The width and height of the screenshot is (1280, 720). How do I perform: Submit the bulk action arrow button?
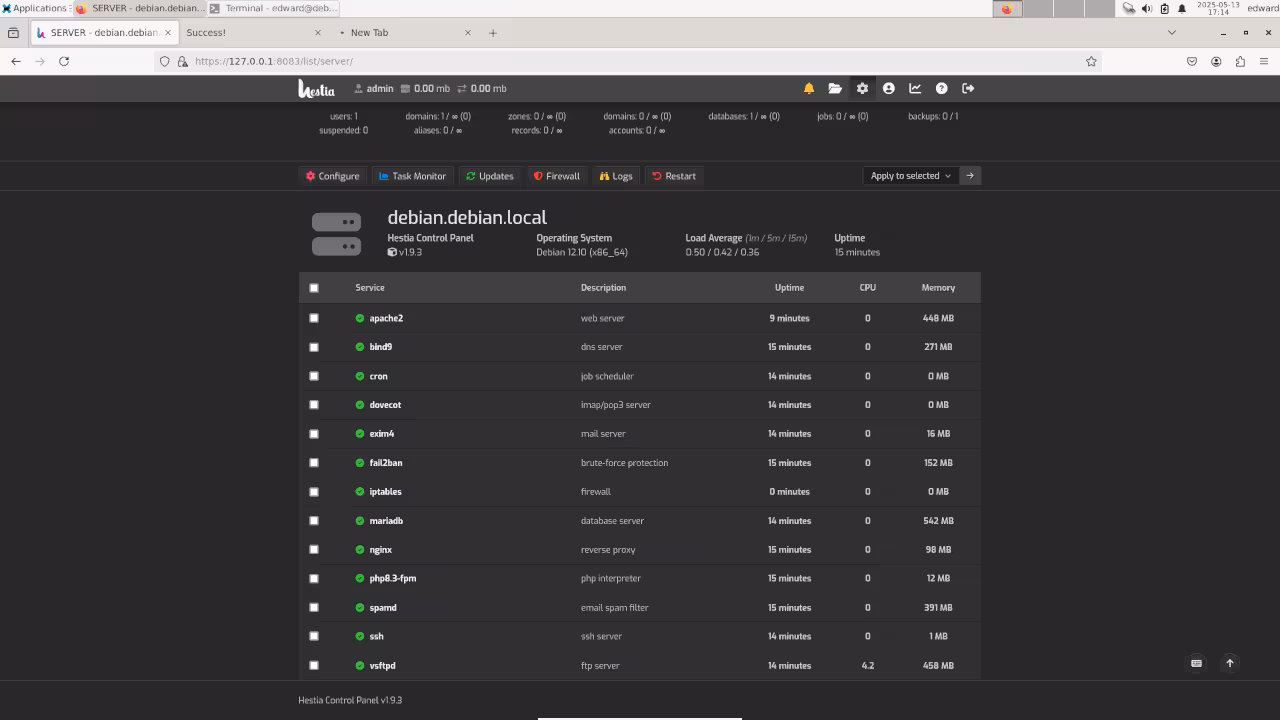click(970, 176)
